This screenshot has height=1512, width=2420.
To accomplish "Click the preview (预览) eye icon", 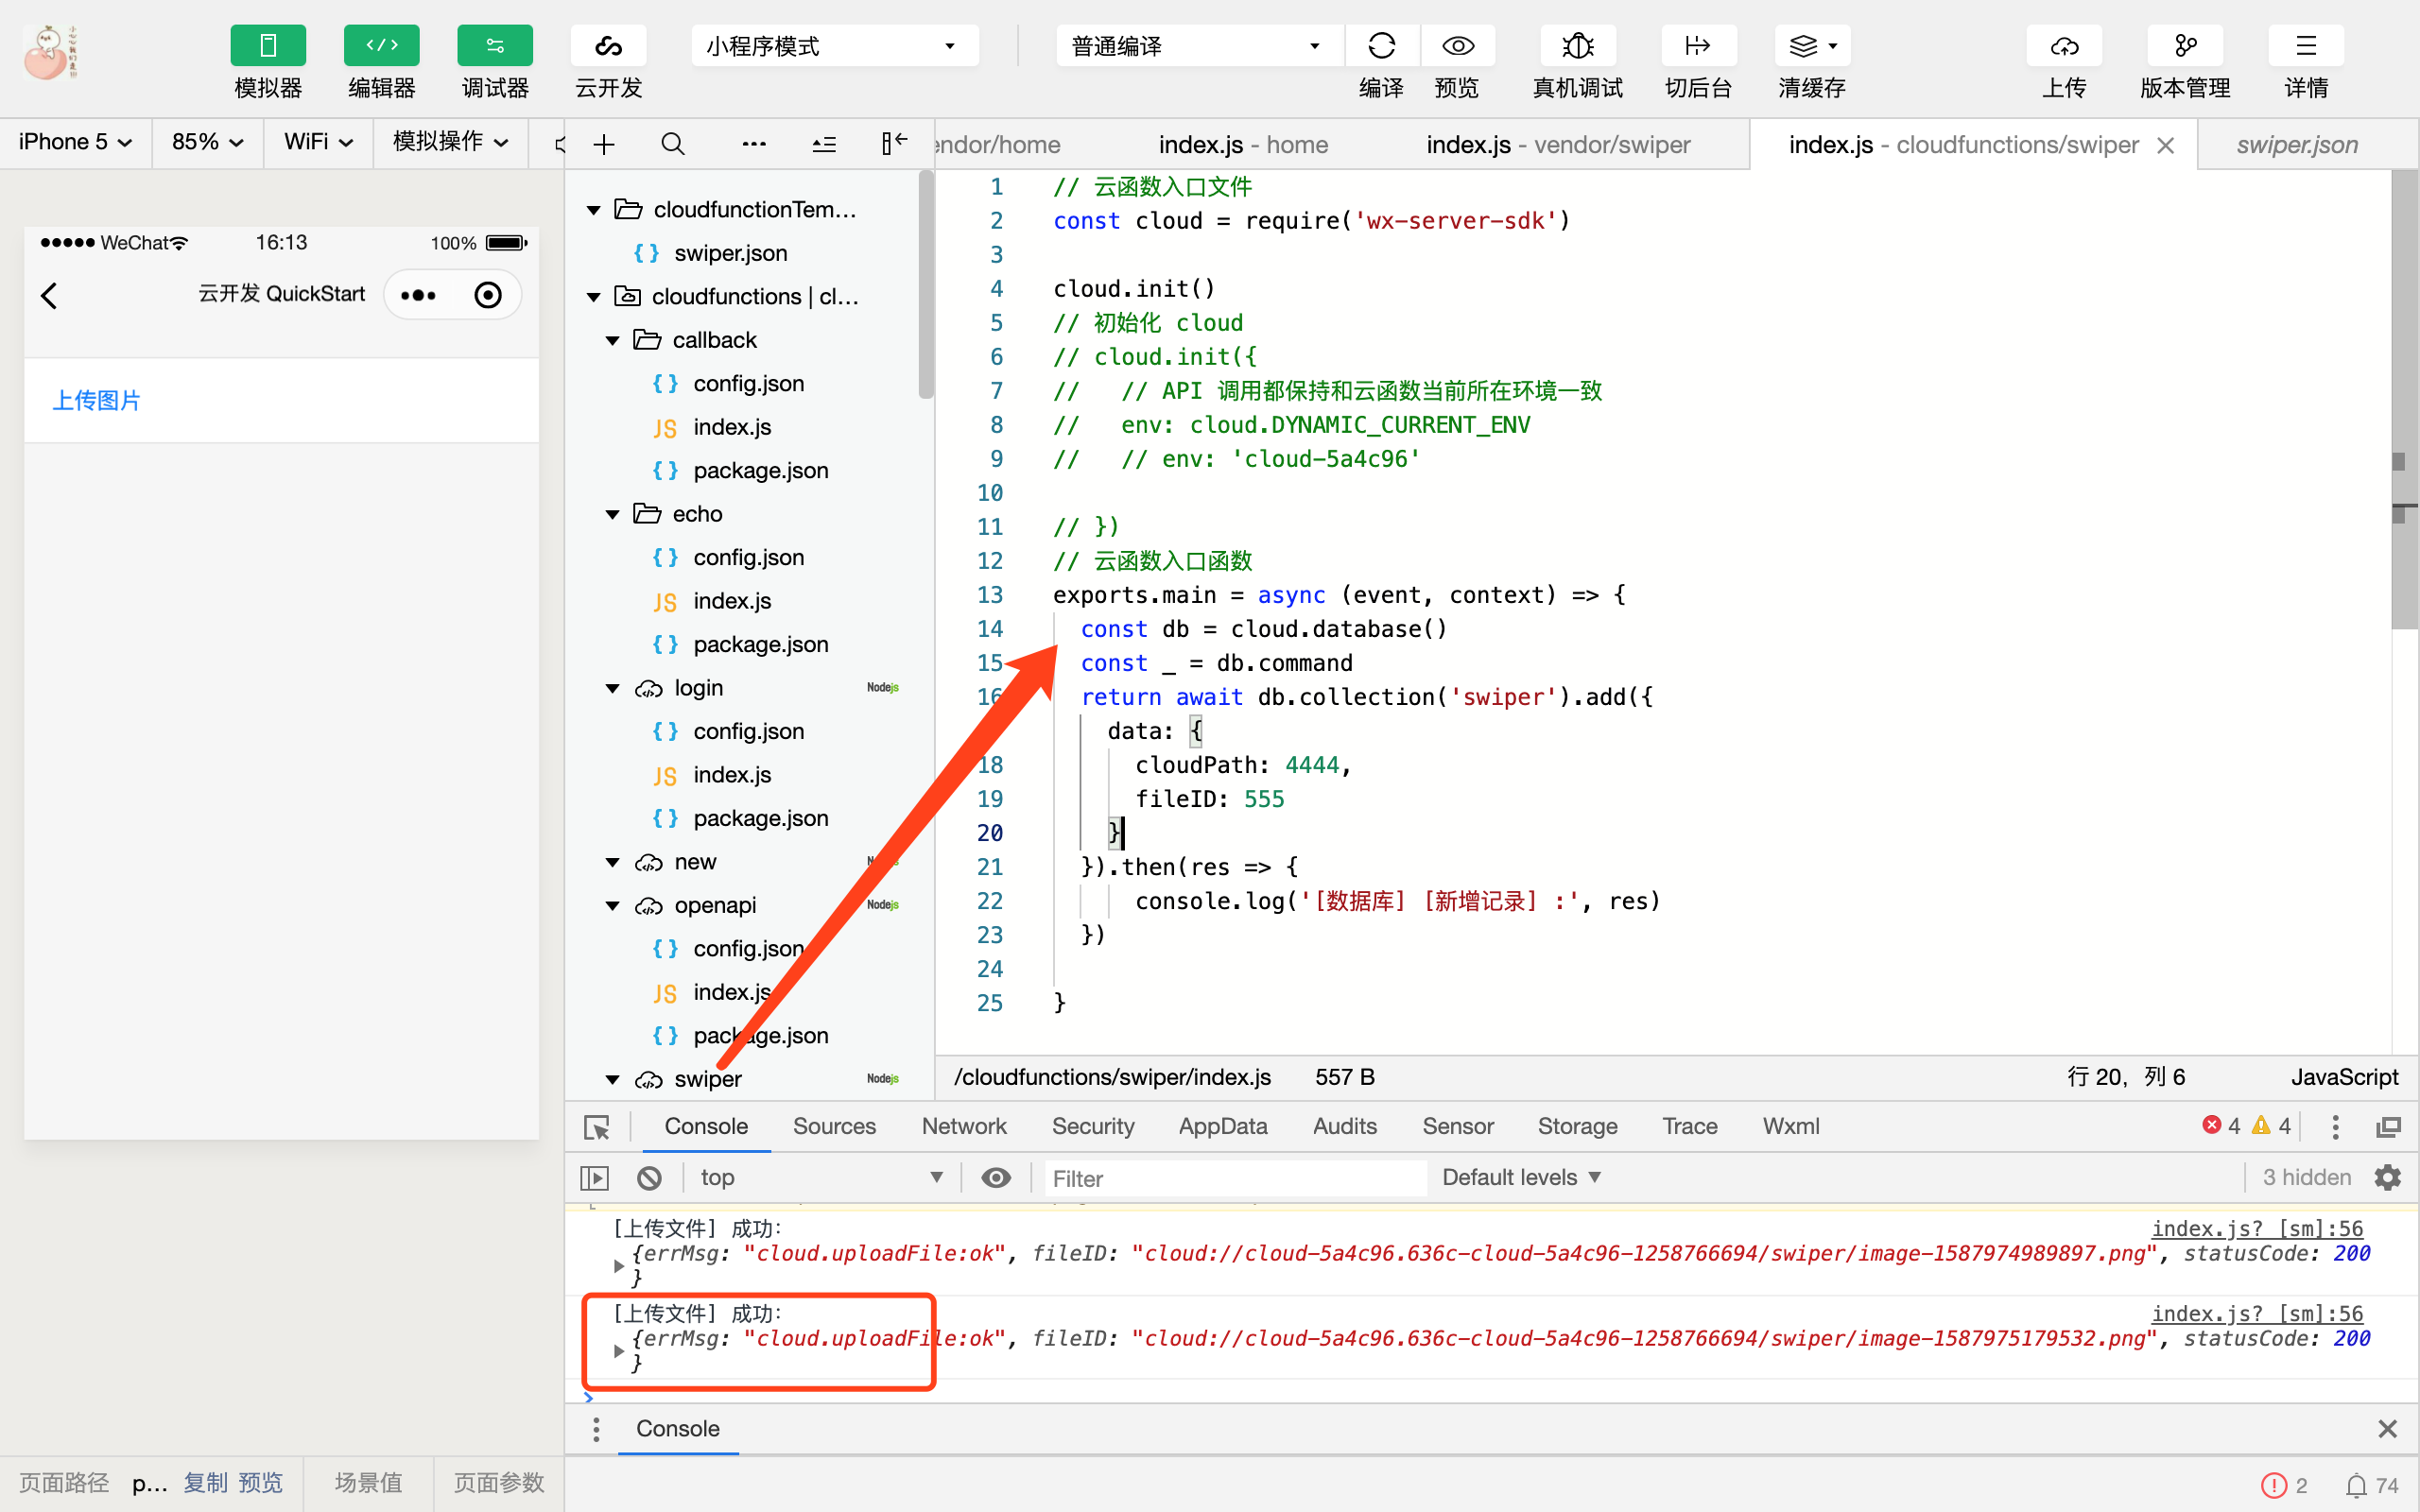I will pos(1457,46).
